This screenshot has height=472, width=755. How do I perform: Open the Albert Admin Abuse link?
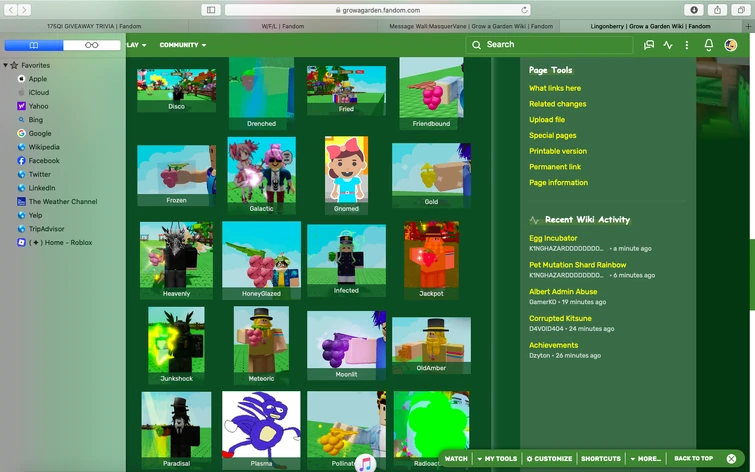[563, 291]
